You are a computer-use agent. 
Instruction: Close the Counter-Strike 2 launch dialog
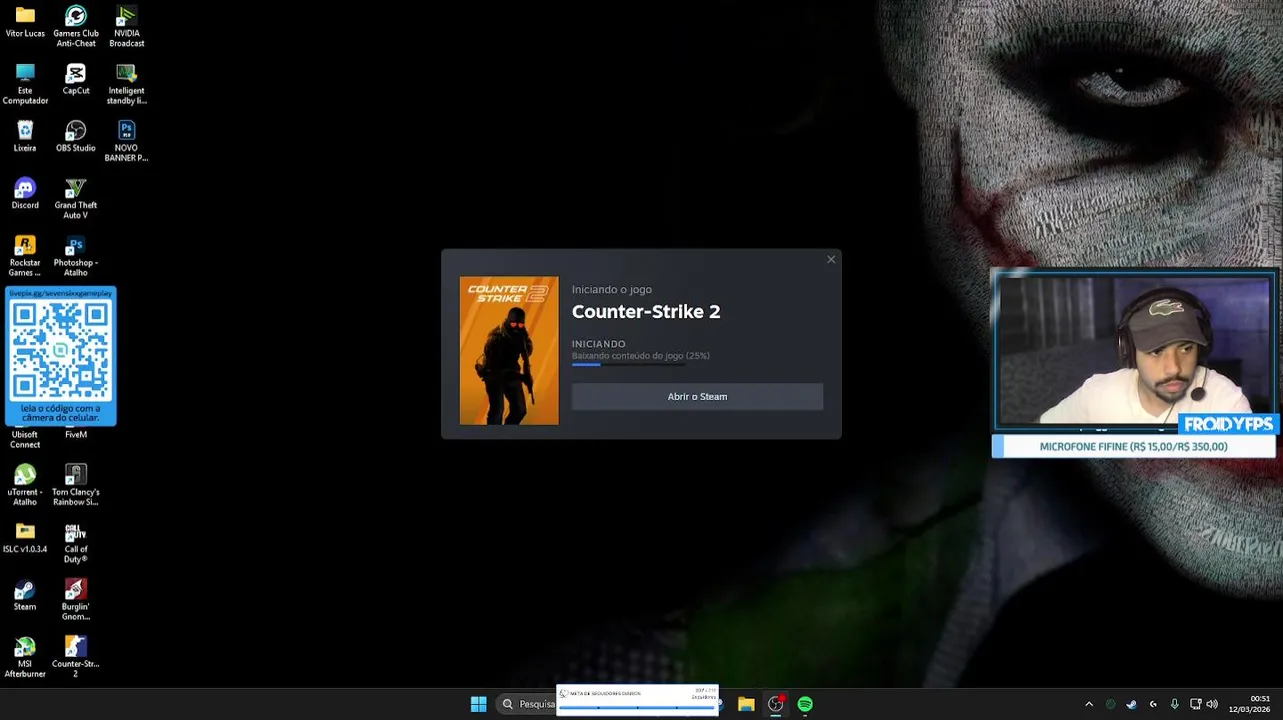831,259
